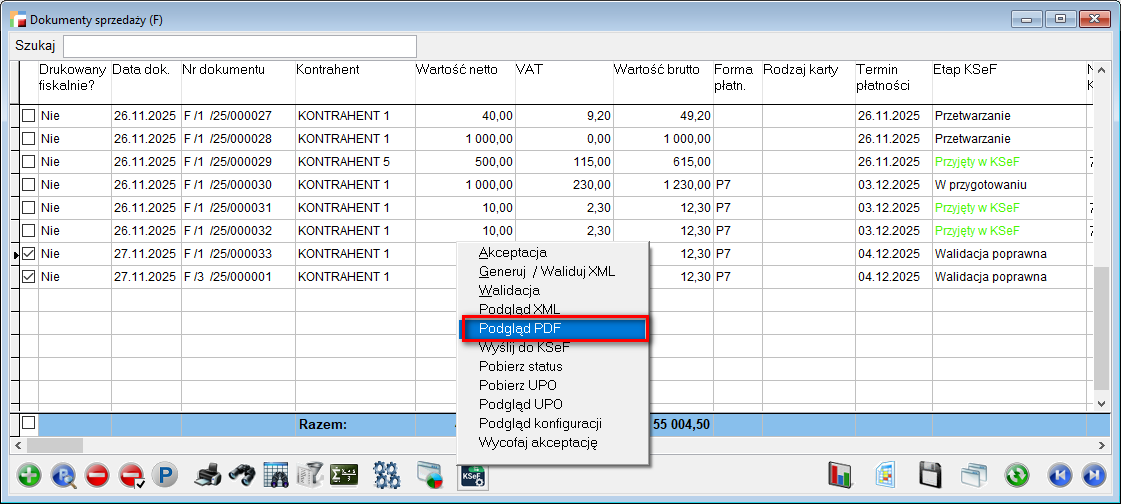This screenshot has width=1121, height=504.
Task: Open search with the binoculars icon
Action: pos(241,476)
